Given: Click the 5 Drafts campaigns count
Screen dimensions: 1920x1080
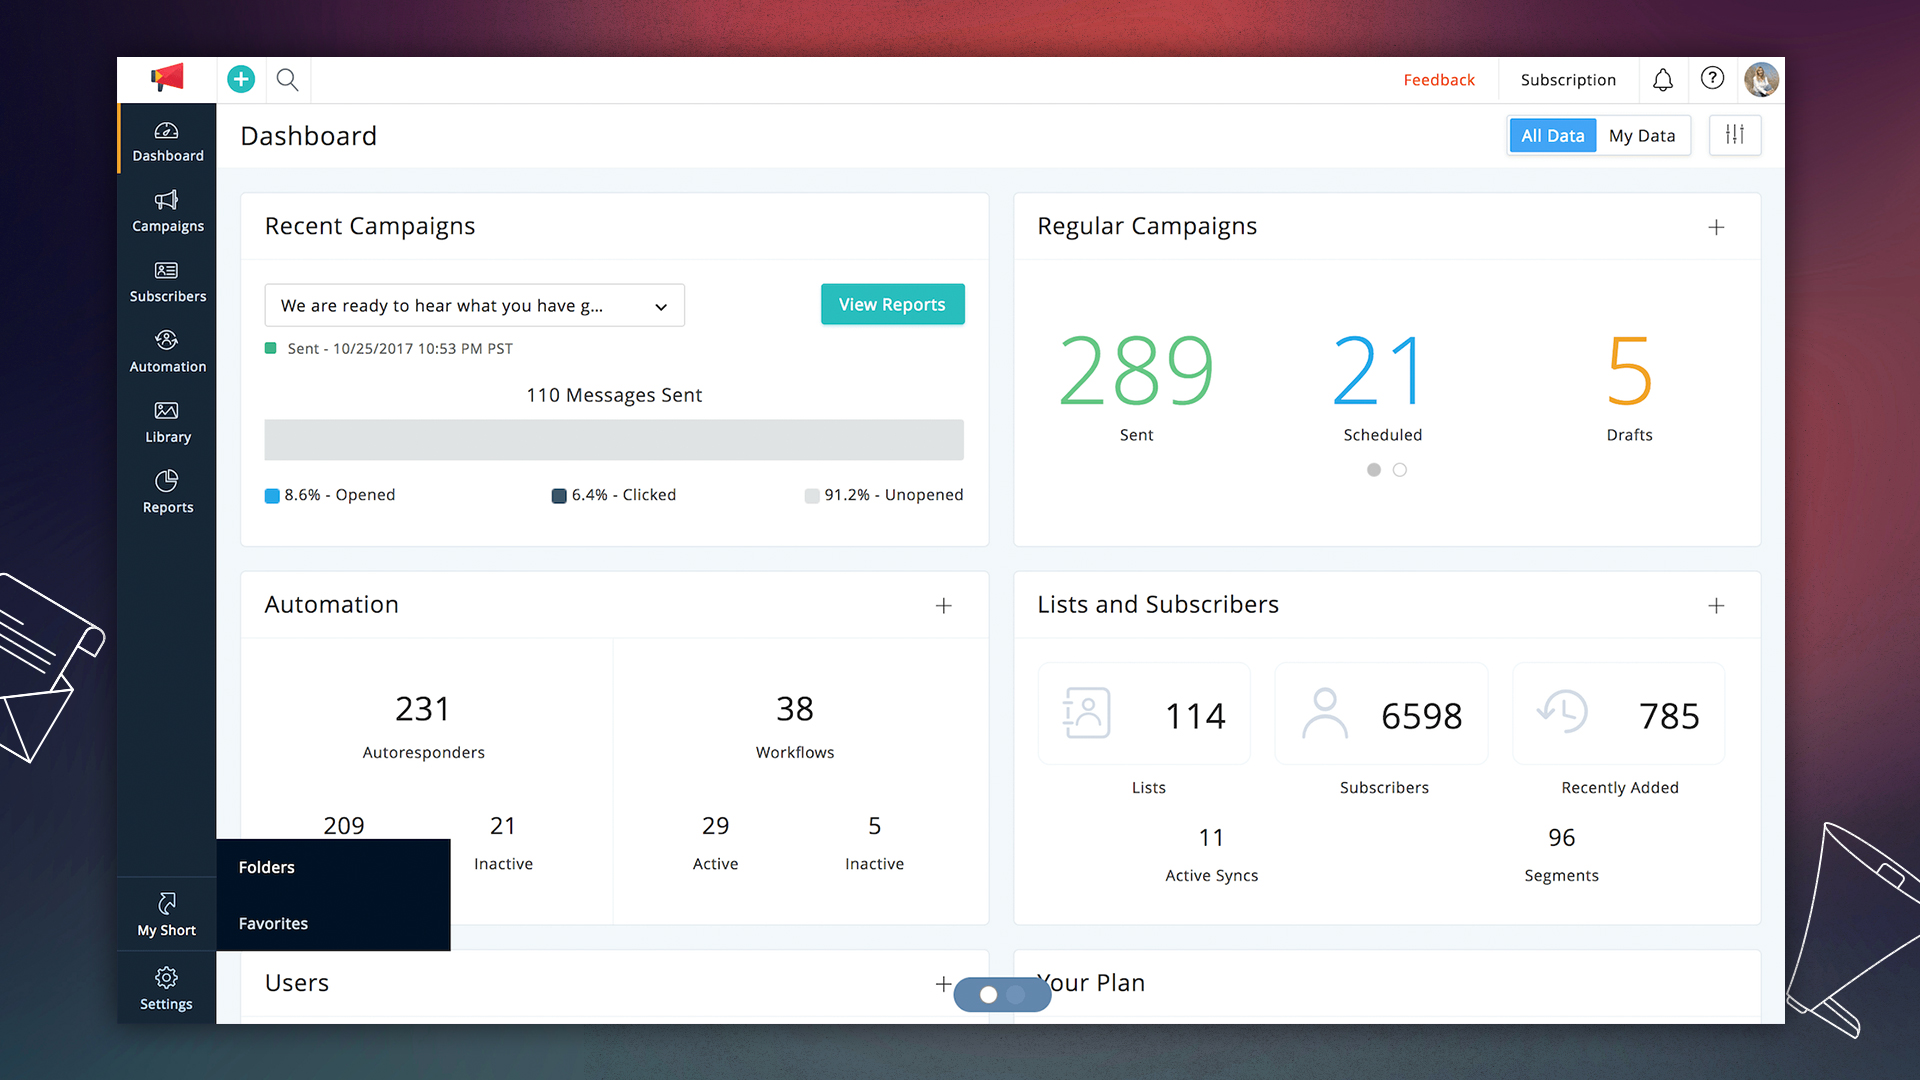Looking at the screenshot, I should (1629, 371).
